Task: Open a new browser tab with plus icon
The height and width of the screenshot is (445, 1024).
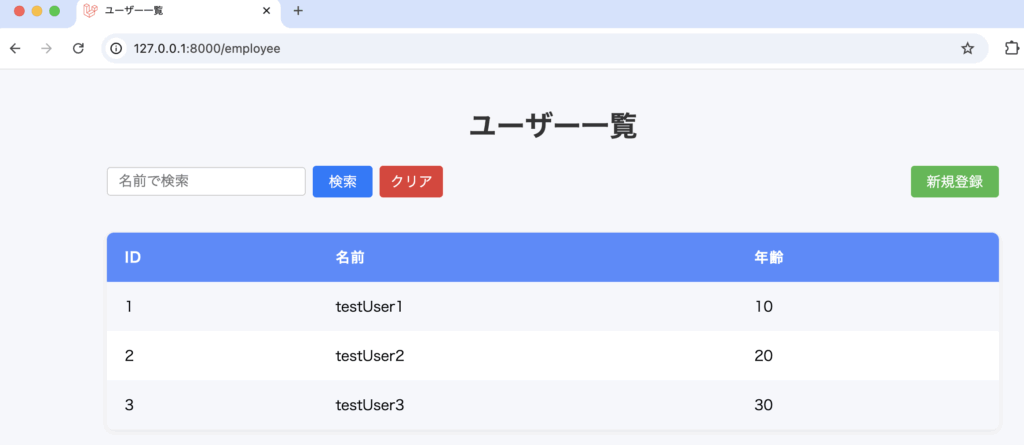Action: pos(298,11)
